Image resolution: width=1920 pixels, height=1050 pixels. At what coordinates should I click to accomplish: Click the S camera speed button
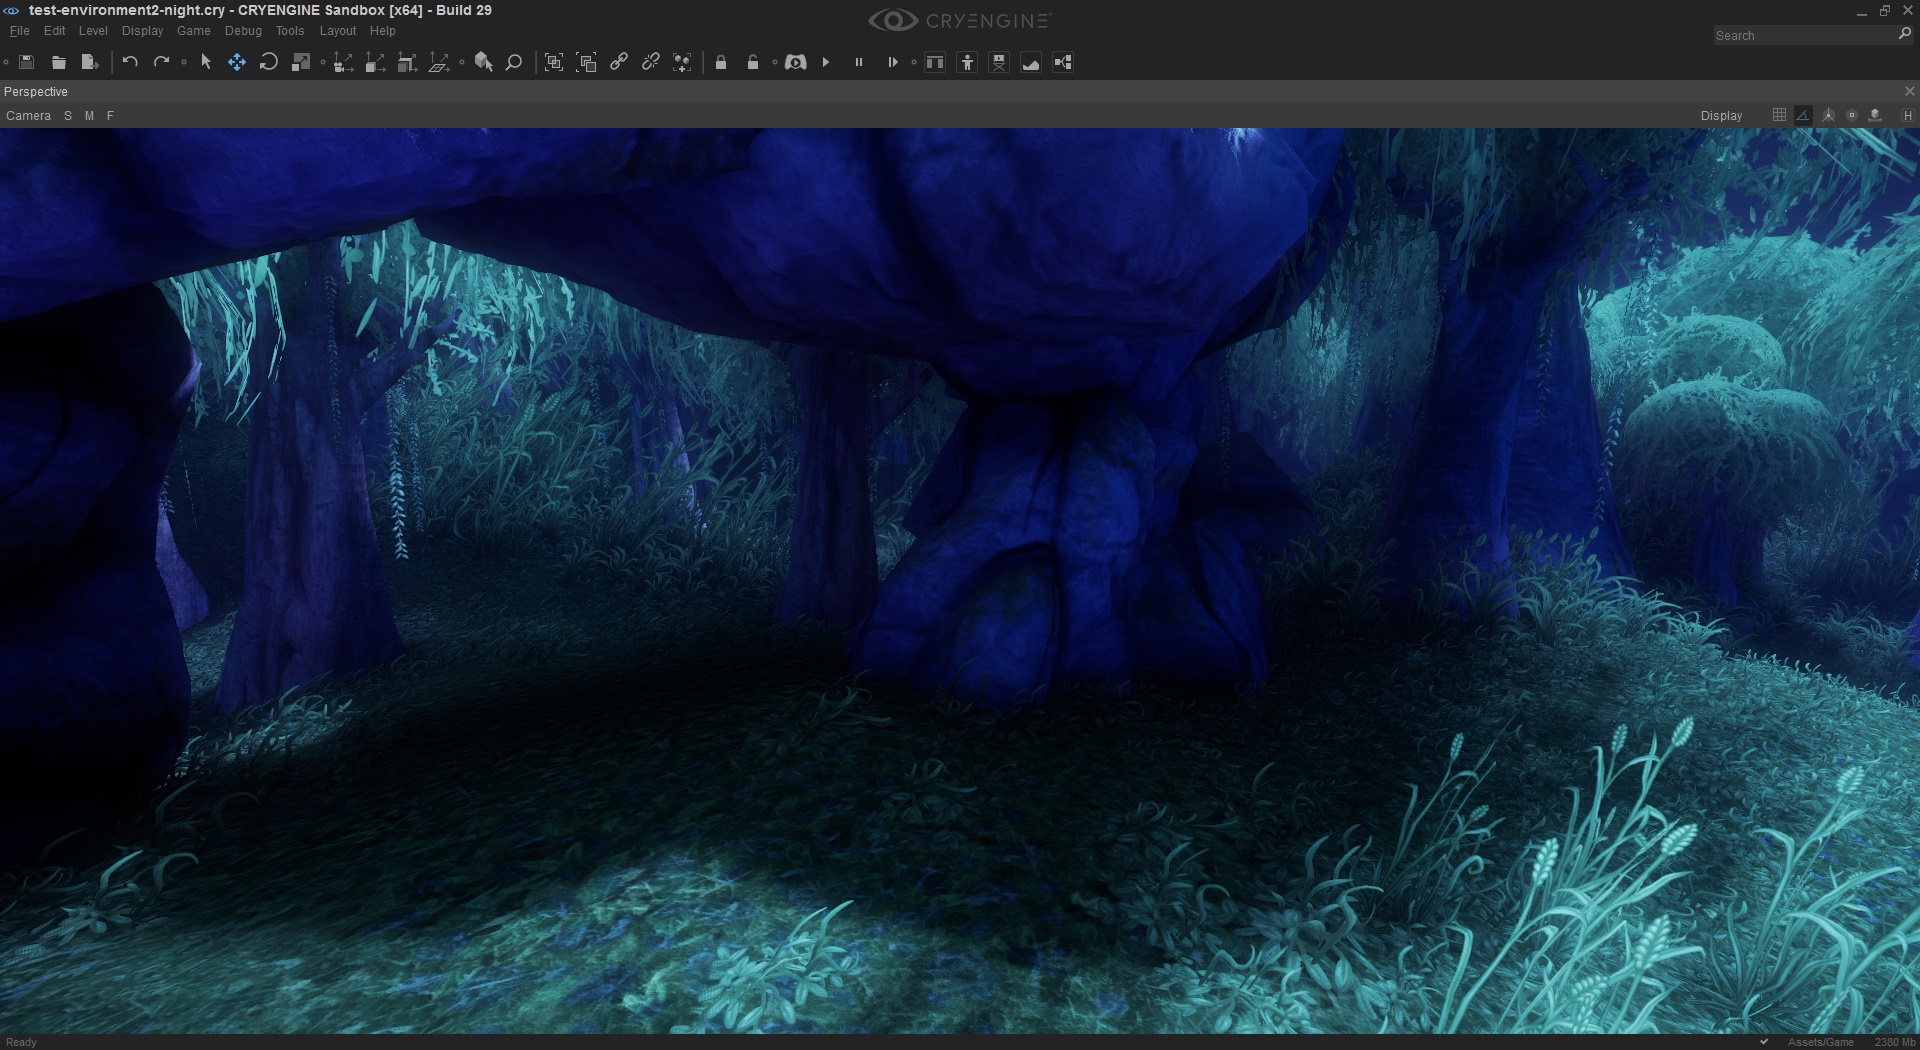(68, 116)
